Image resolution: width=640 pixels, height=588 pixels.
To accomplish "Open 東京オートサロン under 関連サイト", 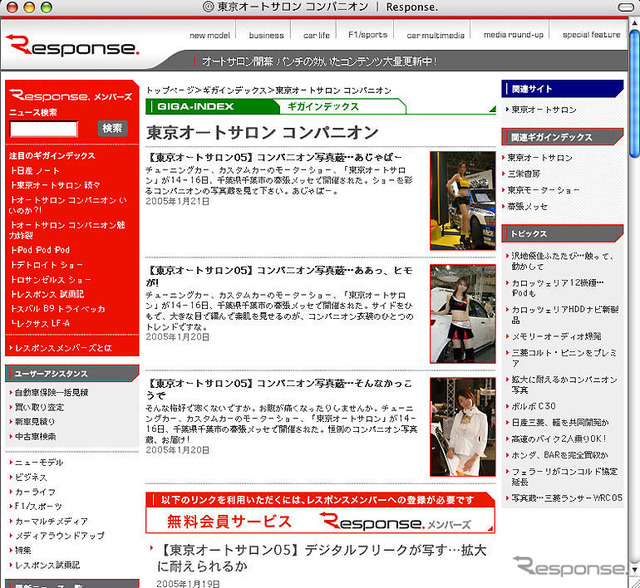I will tap(543, 110).
